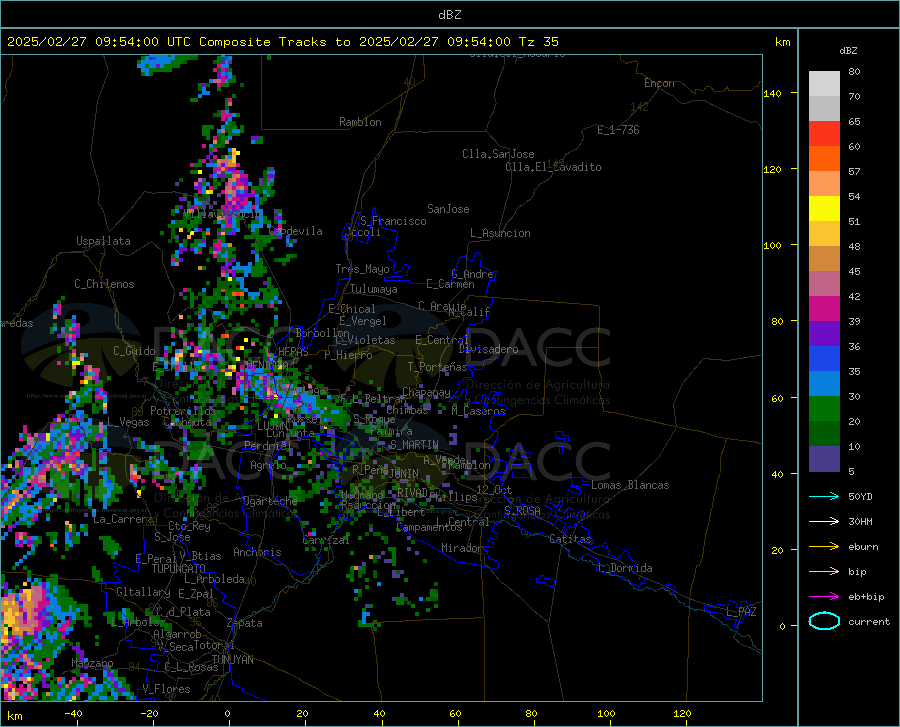Click the Carrizal place label
Image resolution: width=900 pixels, height=727 pixels.
tap(326, 540)
